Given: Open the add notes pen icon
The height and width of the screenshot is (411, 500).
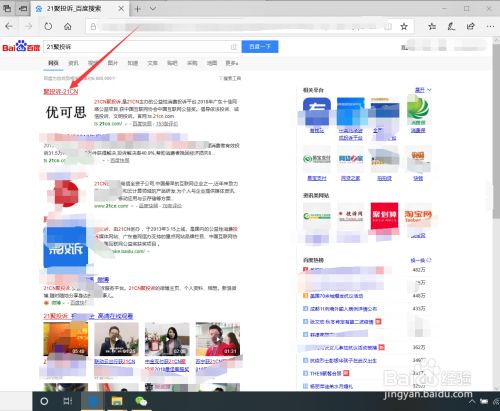Looking at the screenshot, I should point(451,26).
